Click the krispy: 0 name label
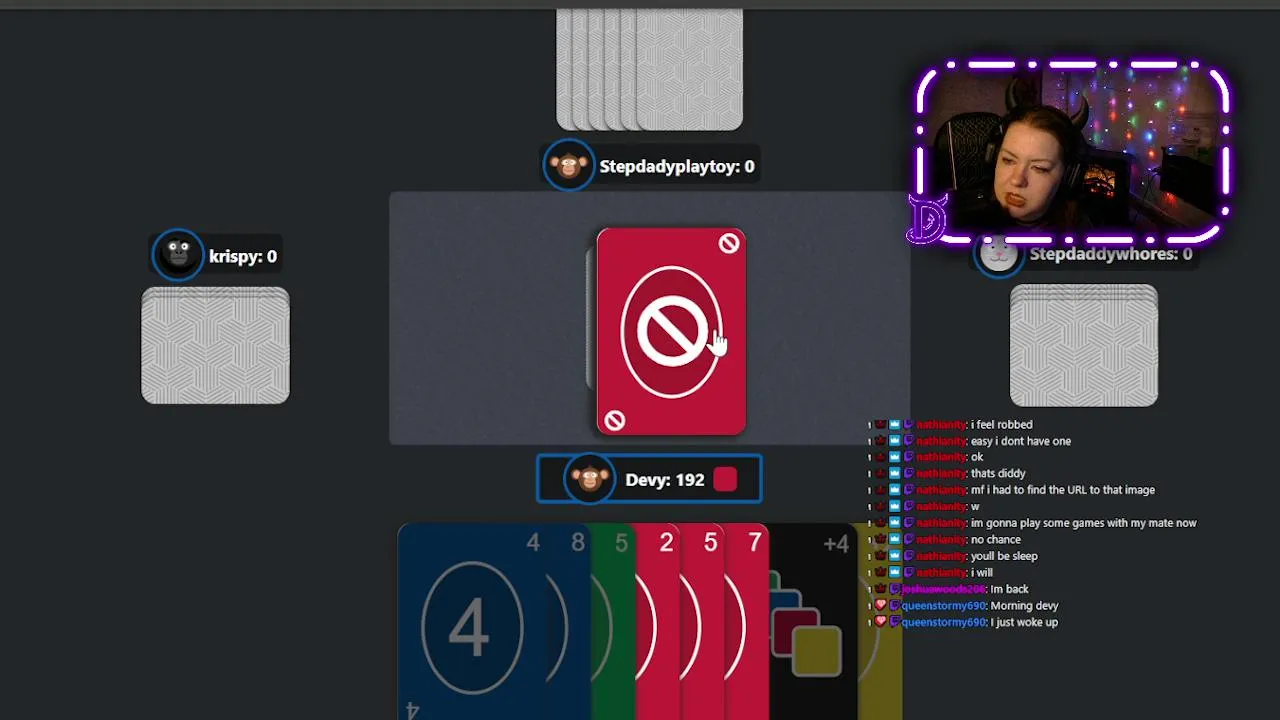 pos(243,256)
